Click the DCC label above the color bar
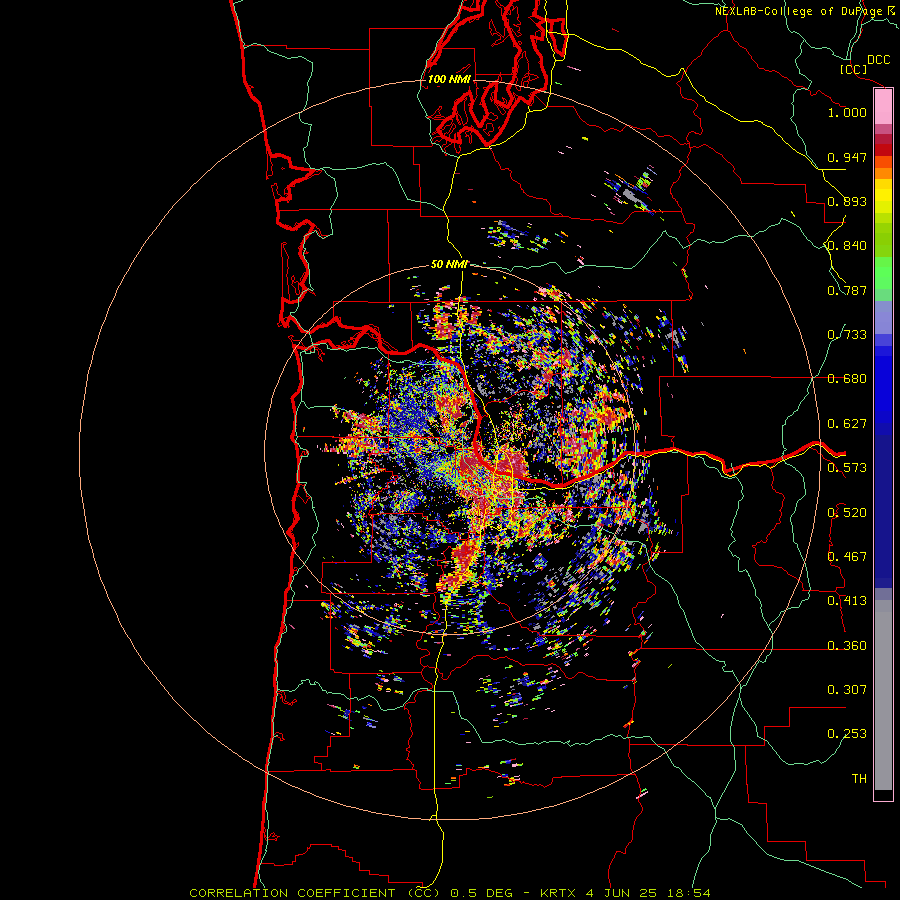Viewport: 900px width, 900px height. point(878,60)
